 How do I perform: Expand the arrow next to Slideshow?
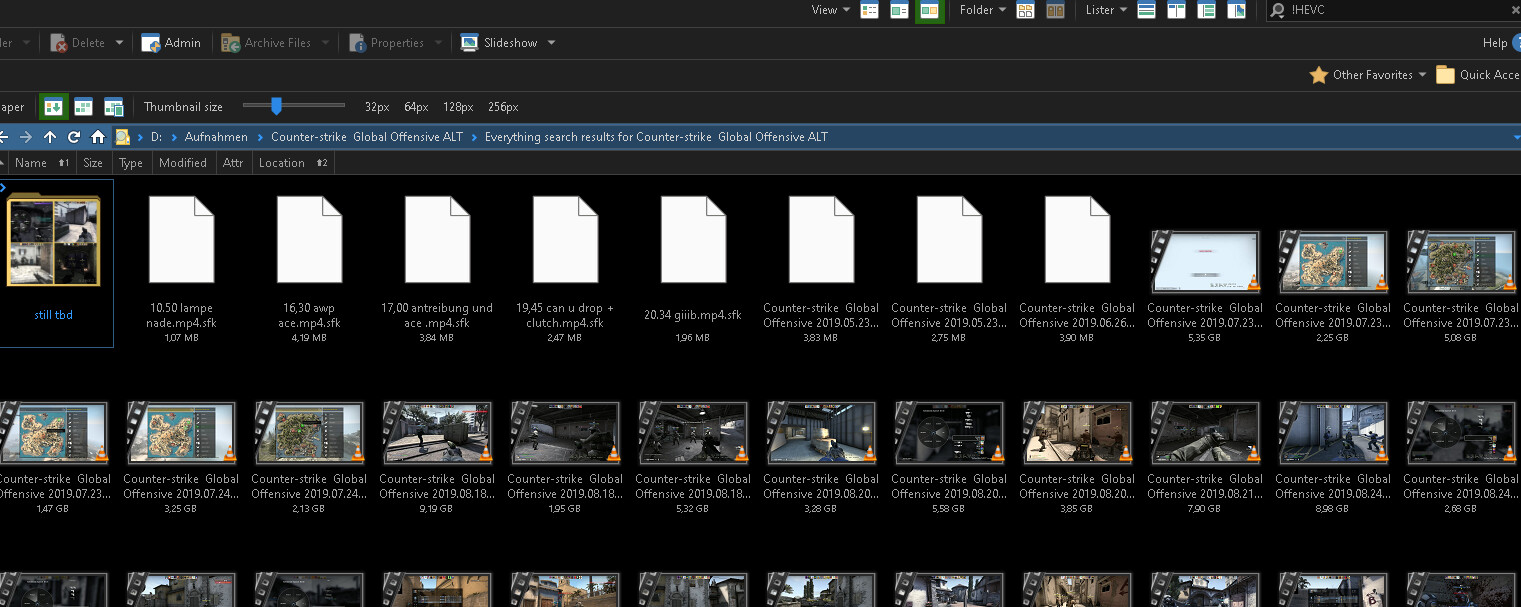point(551,43)
